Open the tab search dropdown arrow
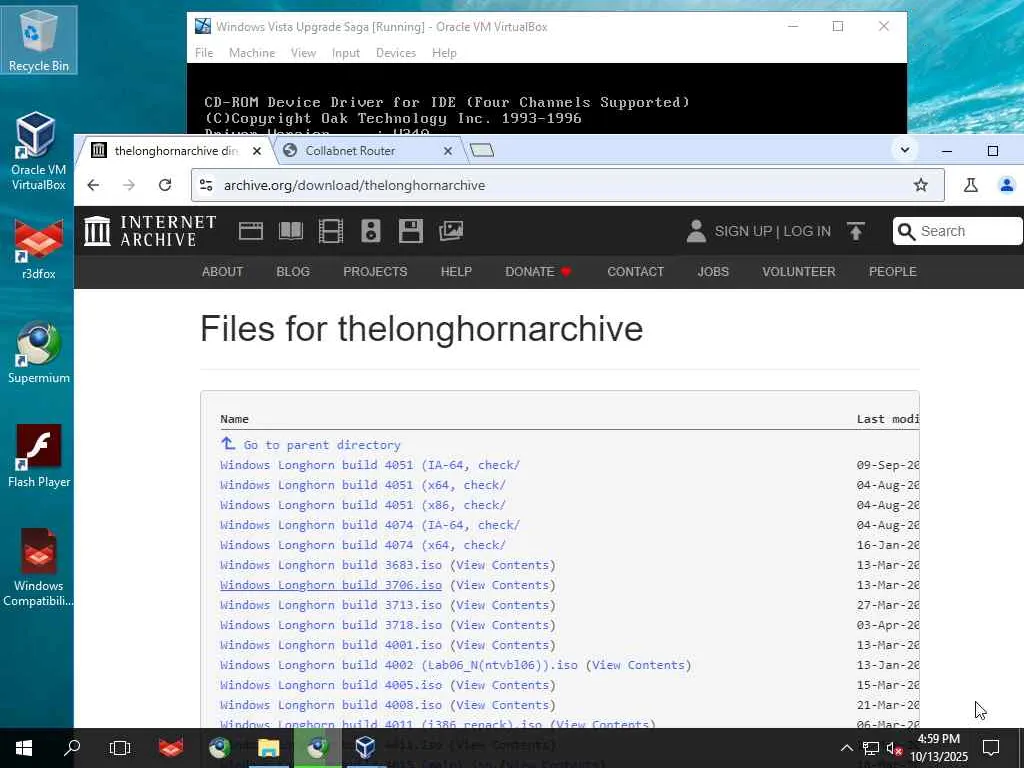The width and height of the screenshot is (1024, 768). [x=904, y=150]
